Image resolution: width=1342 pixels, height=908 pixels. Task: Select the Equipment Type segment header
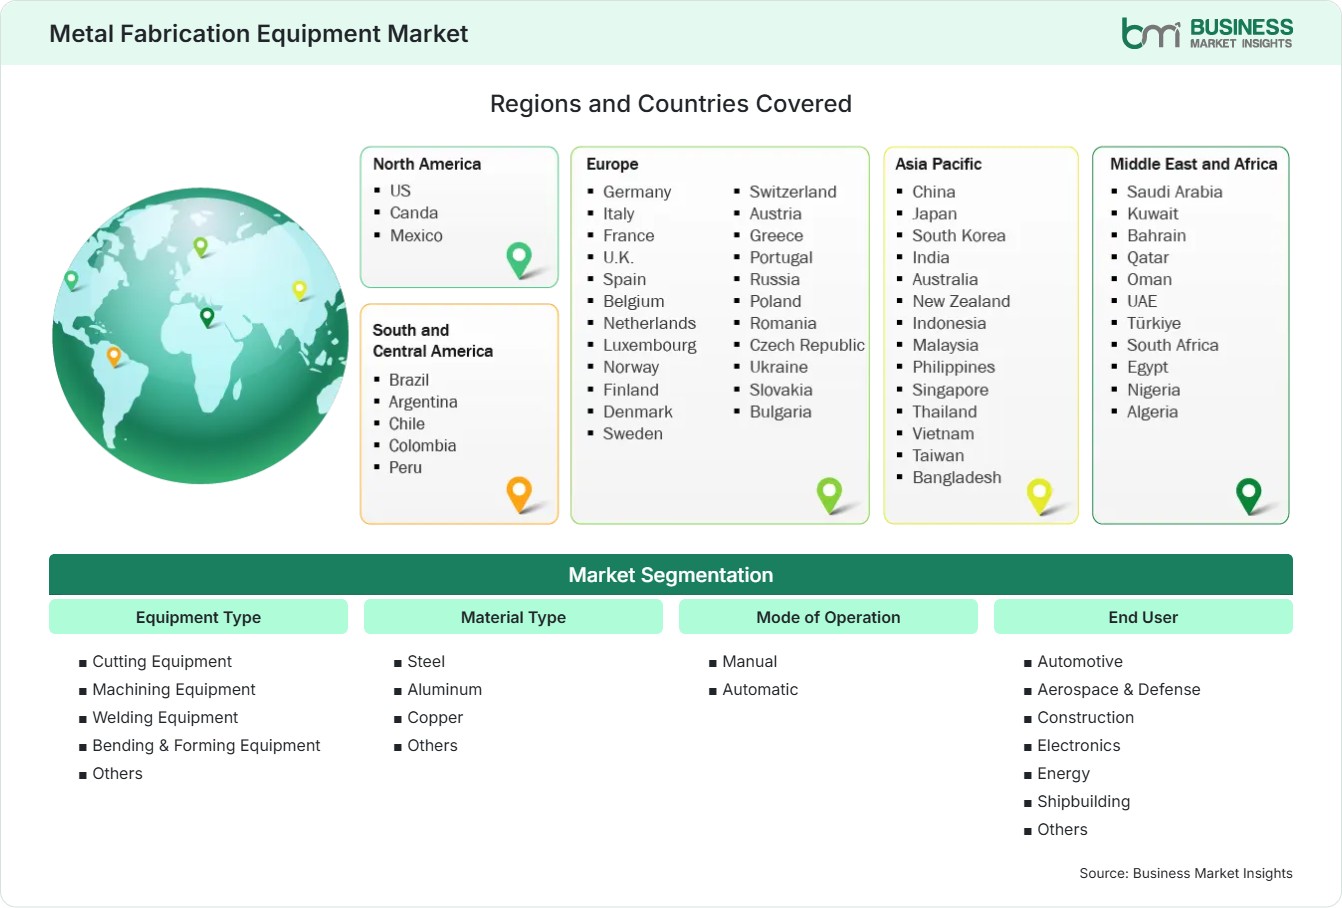point(198,617)
